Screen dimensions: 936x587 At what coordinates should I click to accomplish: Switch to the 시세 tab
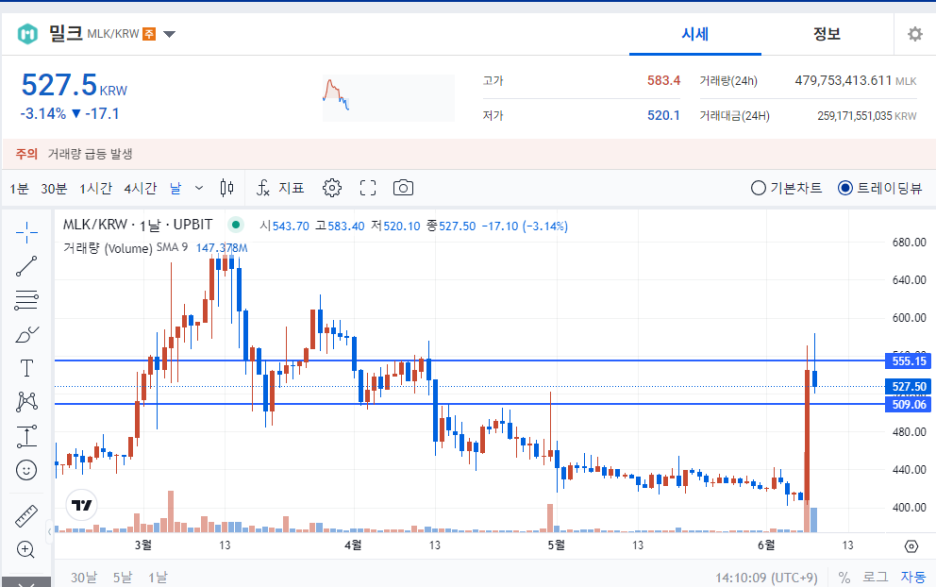pyautogui.click(x=695, y=34)
